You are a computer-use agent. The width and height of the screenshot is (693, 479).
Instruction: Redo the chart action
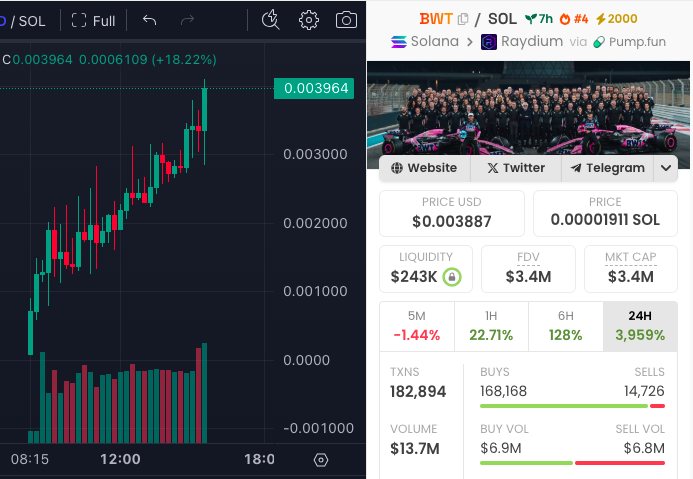tap(187, 20)
